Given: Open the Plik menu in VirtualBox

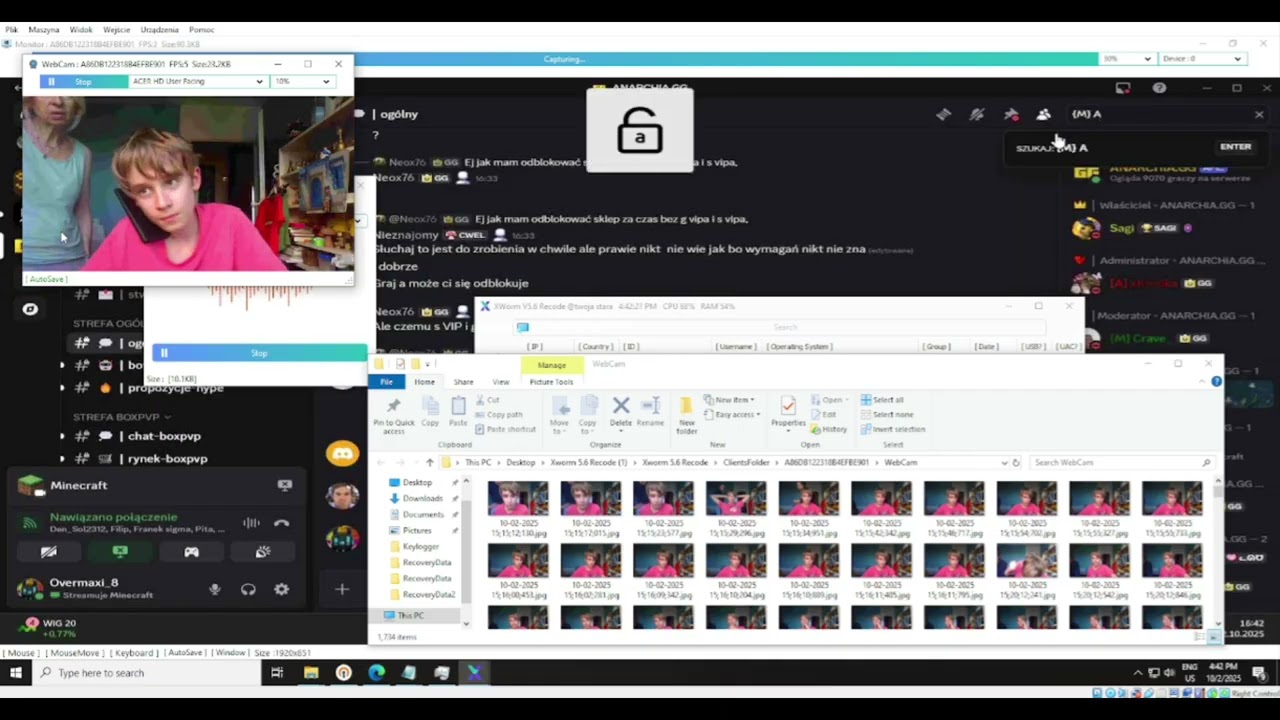Looking at the screenshot, I should [12, 30].
